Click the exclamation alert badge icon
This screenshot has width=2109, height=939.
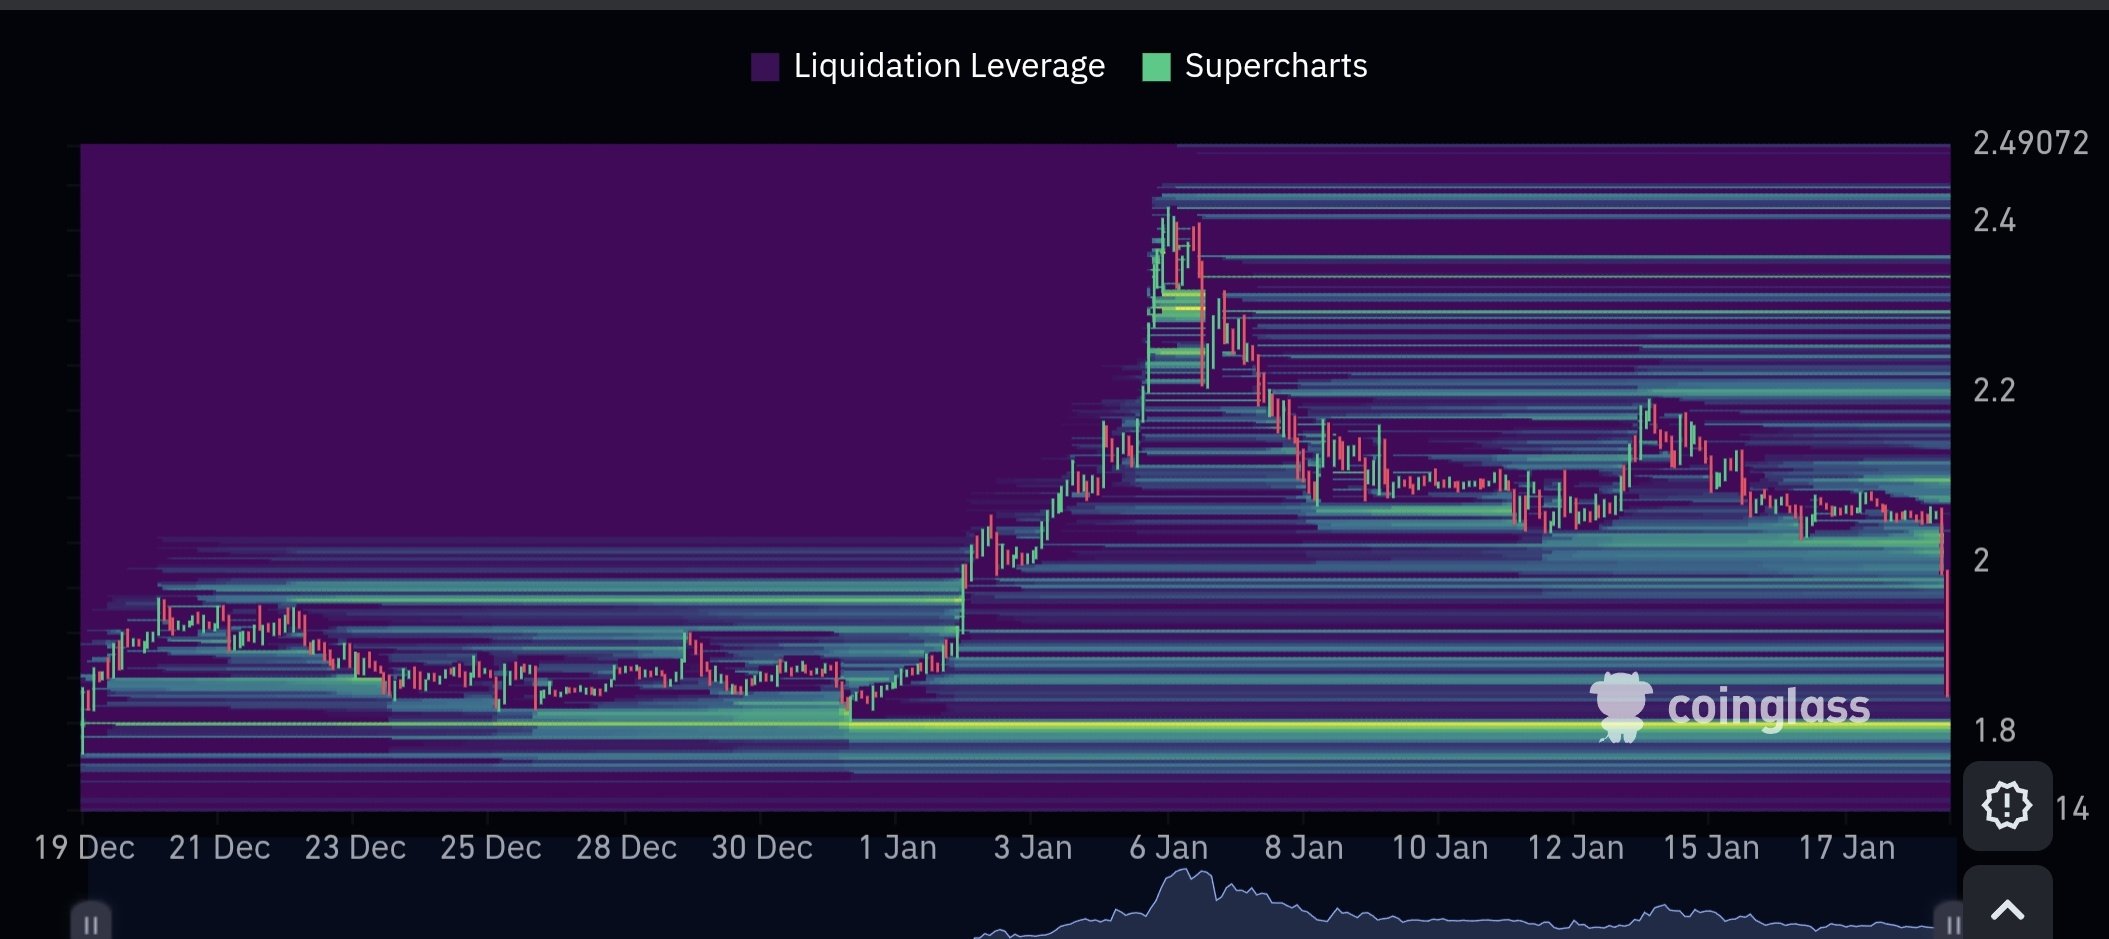pyautogui.click(x=2006, y=805)
